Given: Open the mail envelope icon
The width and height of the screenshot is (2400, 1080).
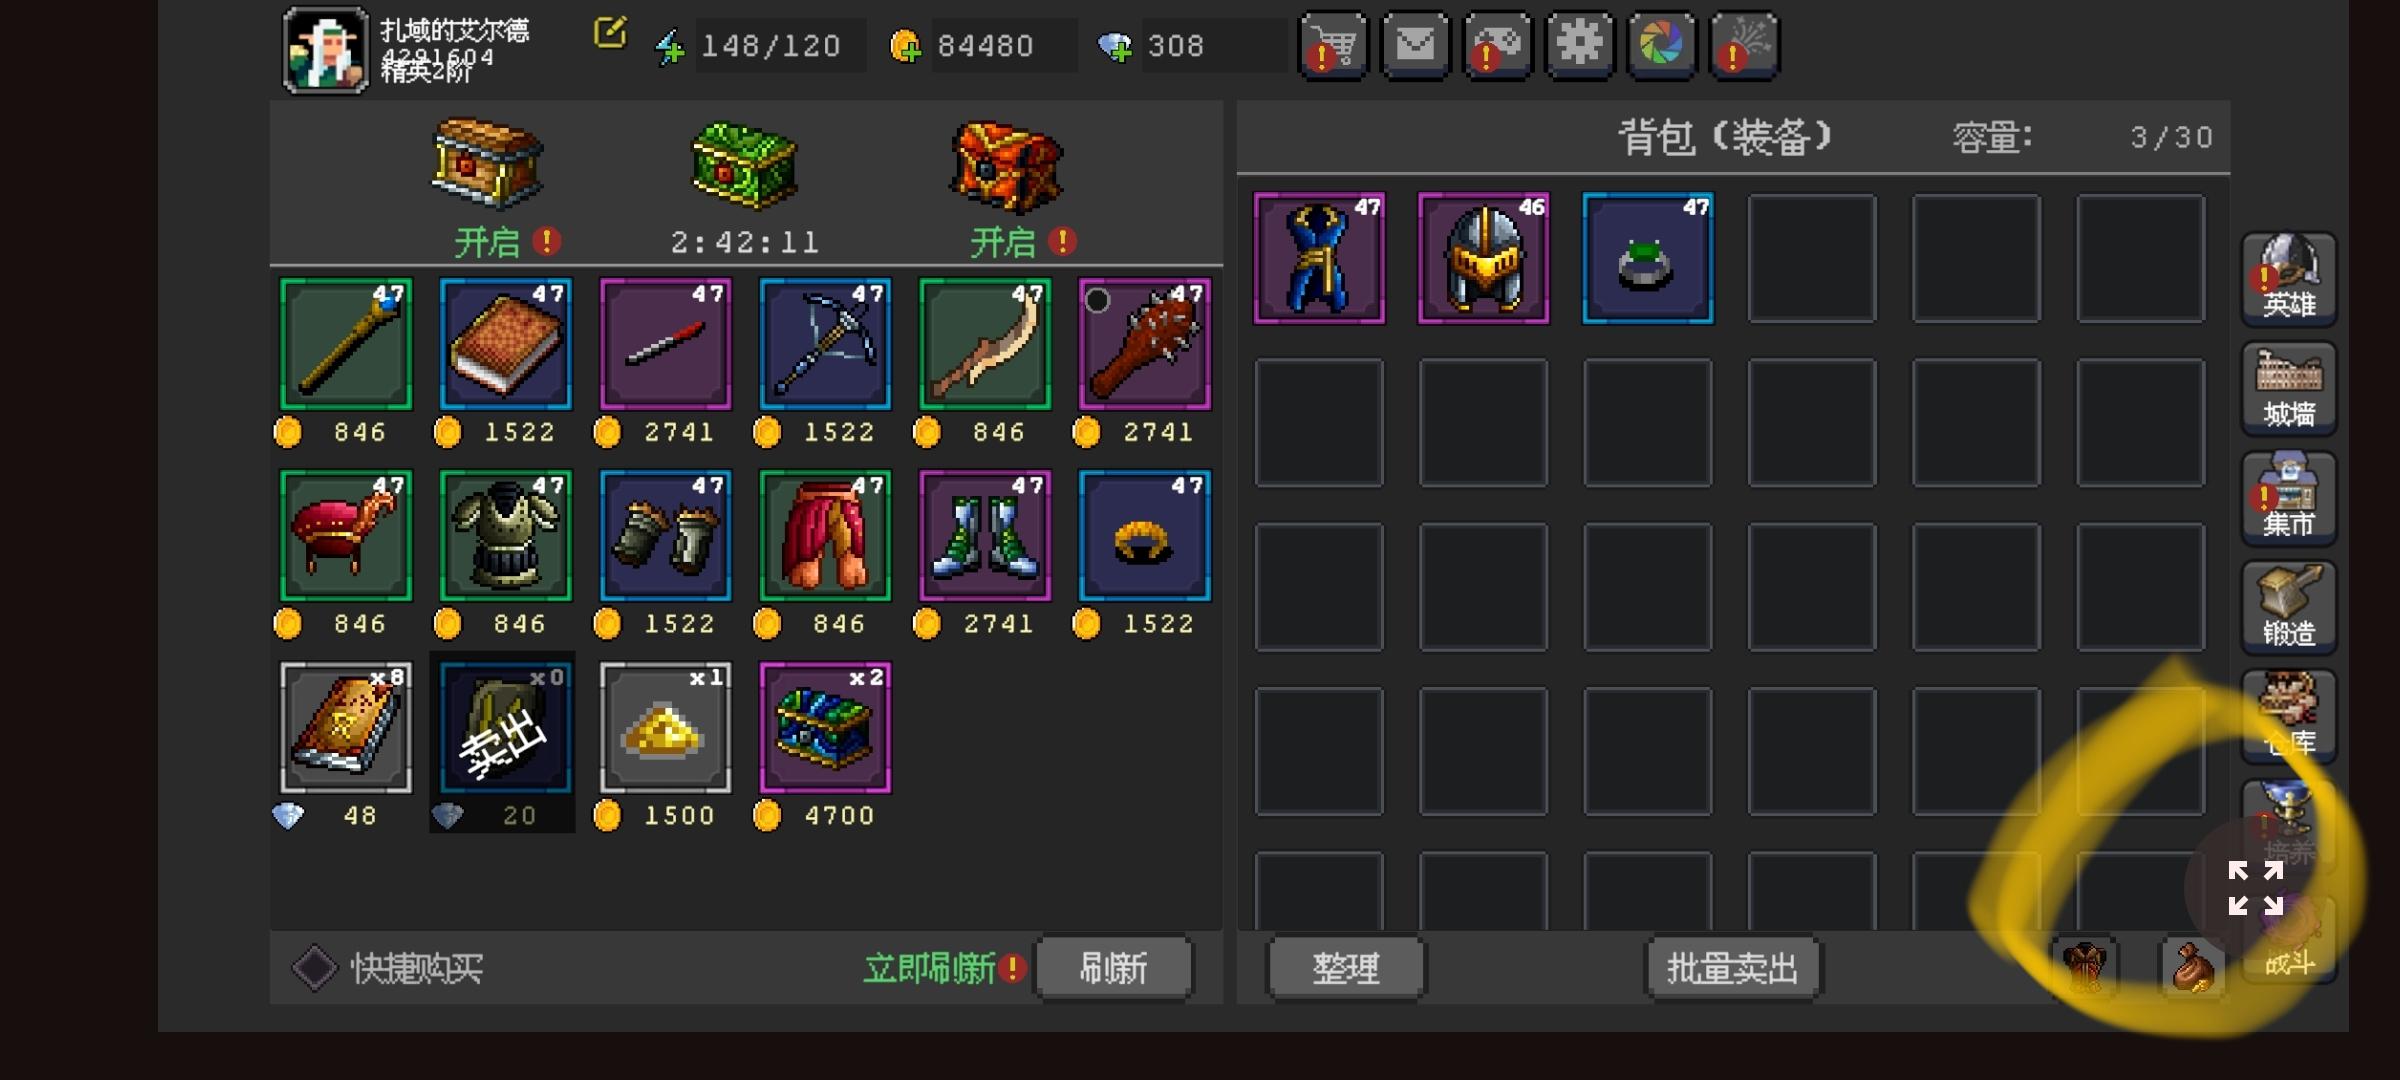Looking at the screenshot, I should pyautogui.click(x=1415, y=45).
